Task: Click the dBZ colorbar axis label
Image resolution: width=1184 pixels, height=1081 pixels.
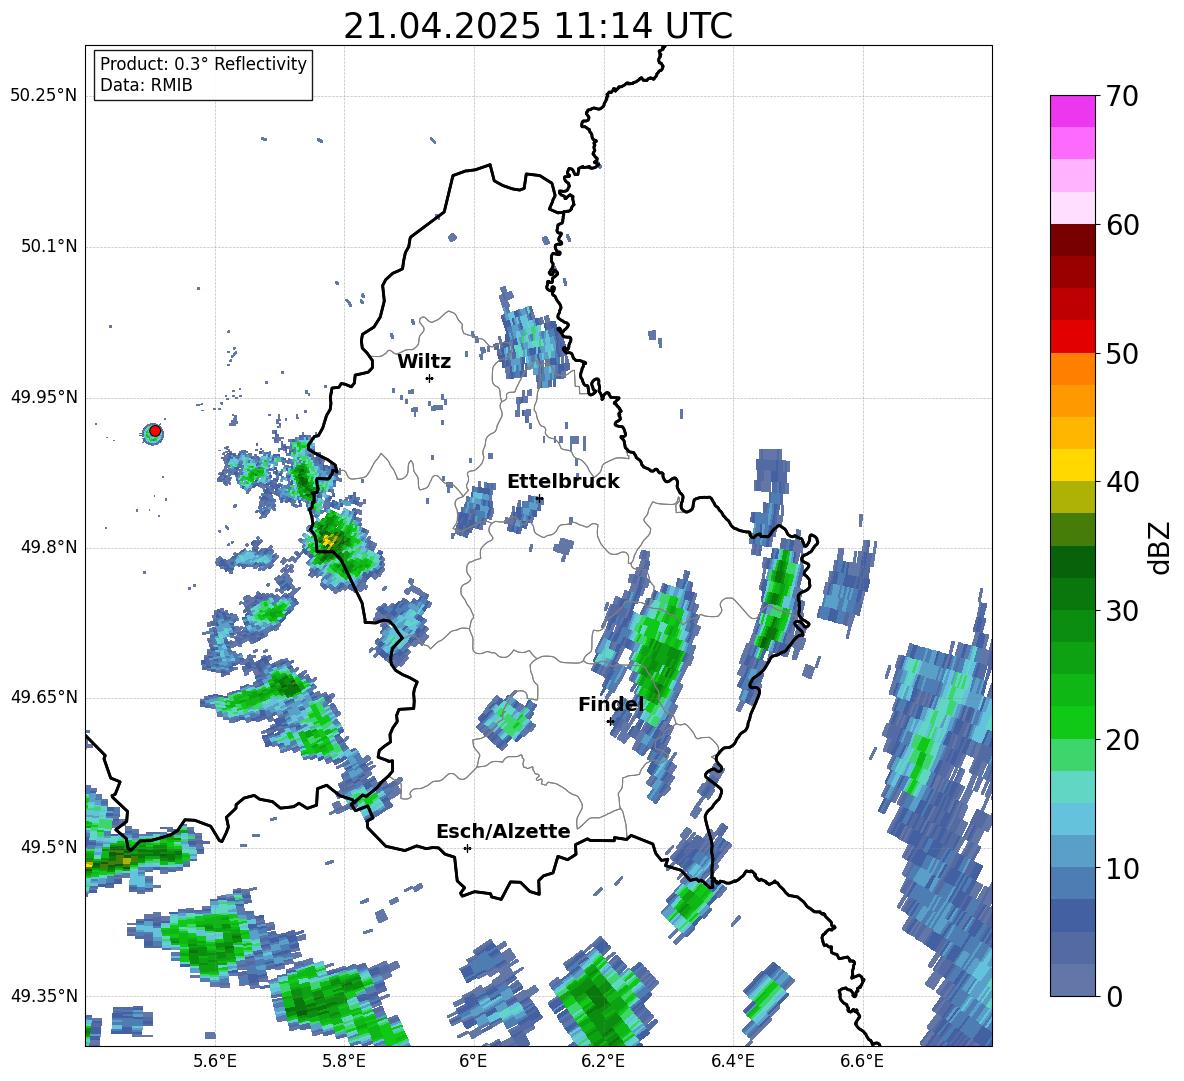Action: pyautogui.click(x=1161, y=547)
